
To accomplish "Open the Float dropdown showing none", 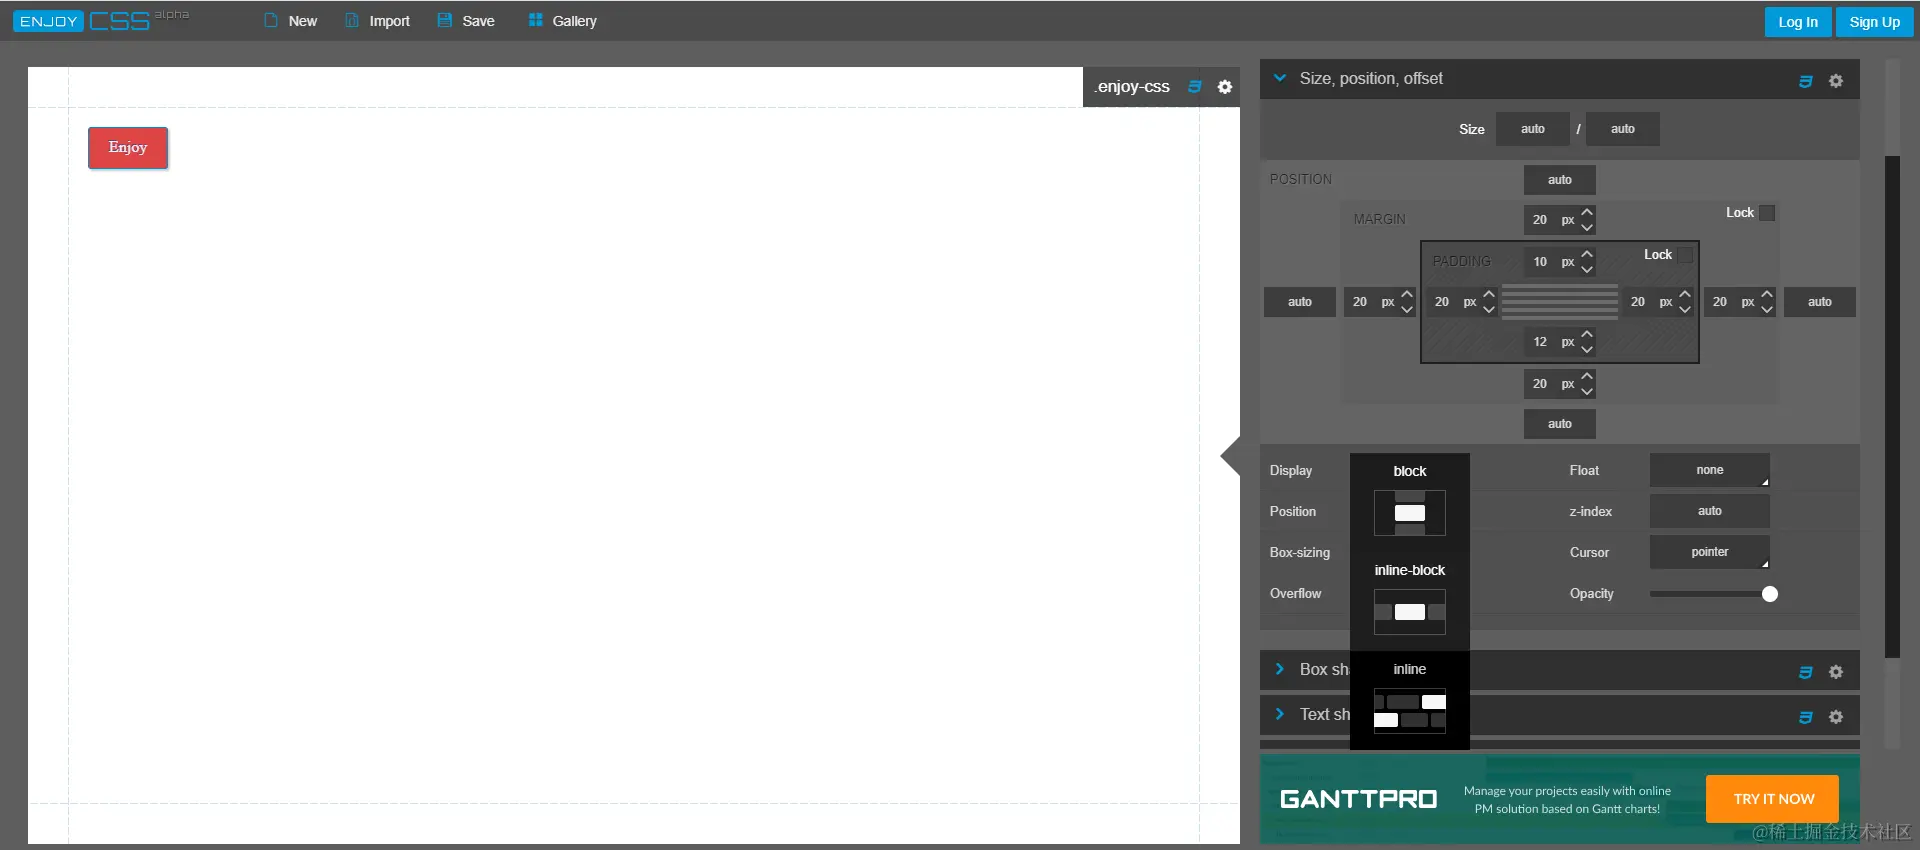I will click(1710, 470).
